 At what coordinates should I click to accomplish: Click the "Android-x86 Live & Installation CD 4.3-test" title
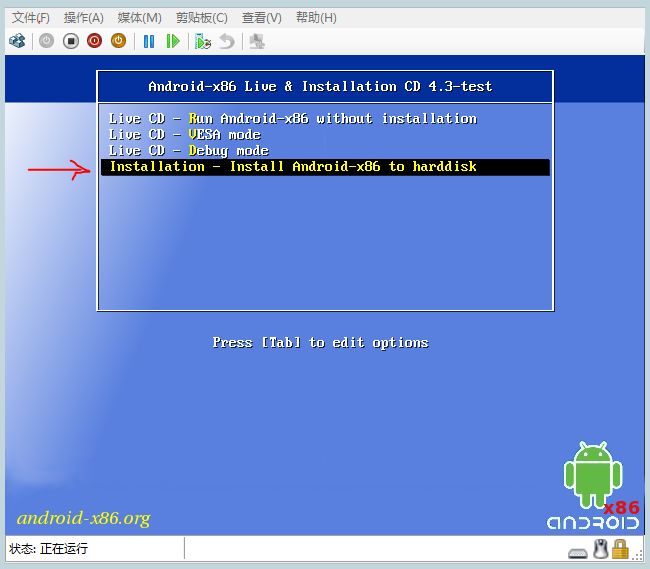click(x=320, y=87)
